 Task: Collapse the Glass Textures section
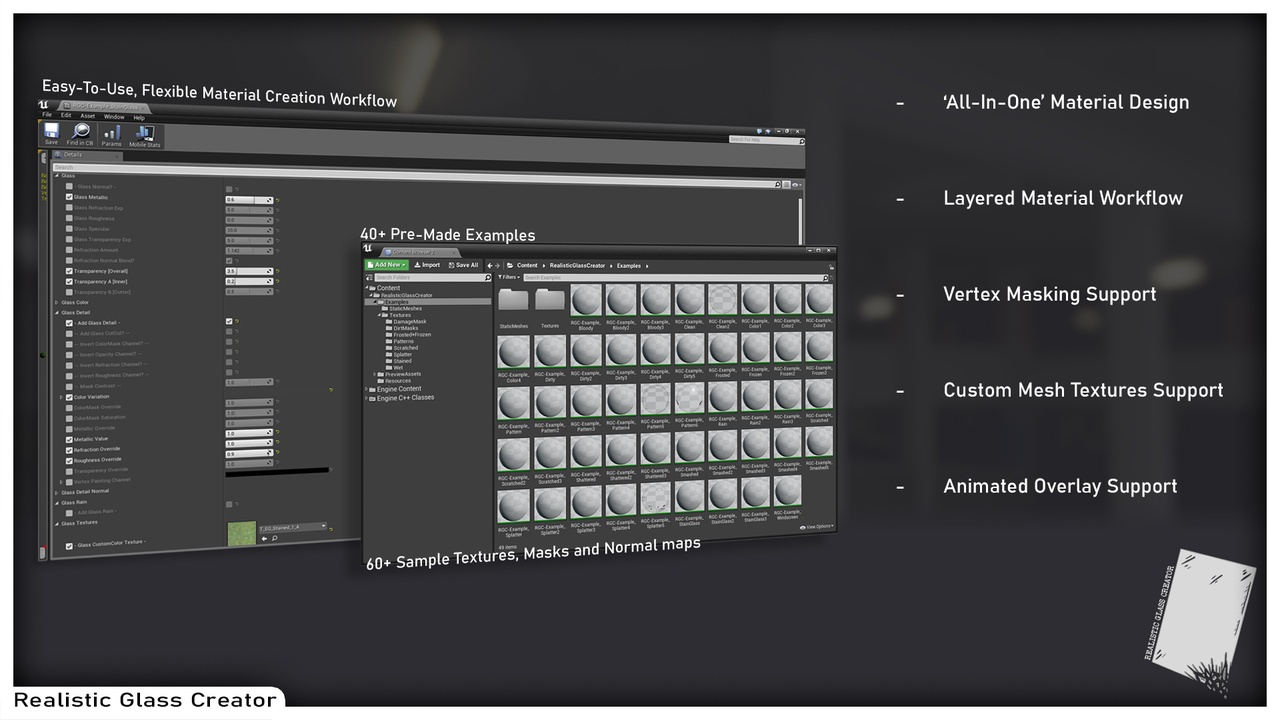click(x=56, y=523)
